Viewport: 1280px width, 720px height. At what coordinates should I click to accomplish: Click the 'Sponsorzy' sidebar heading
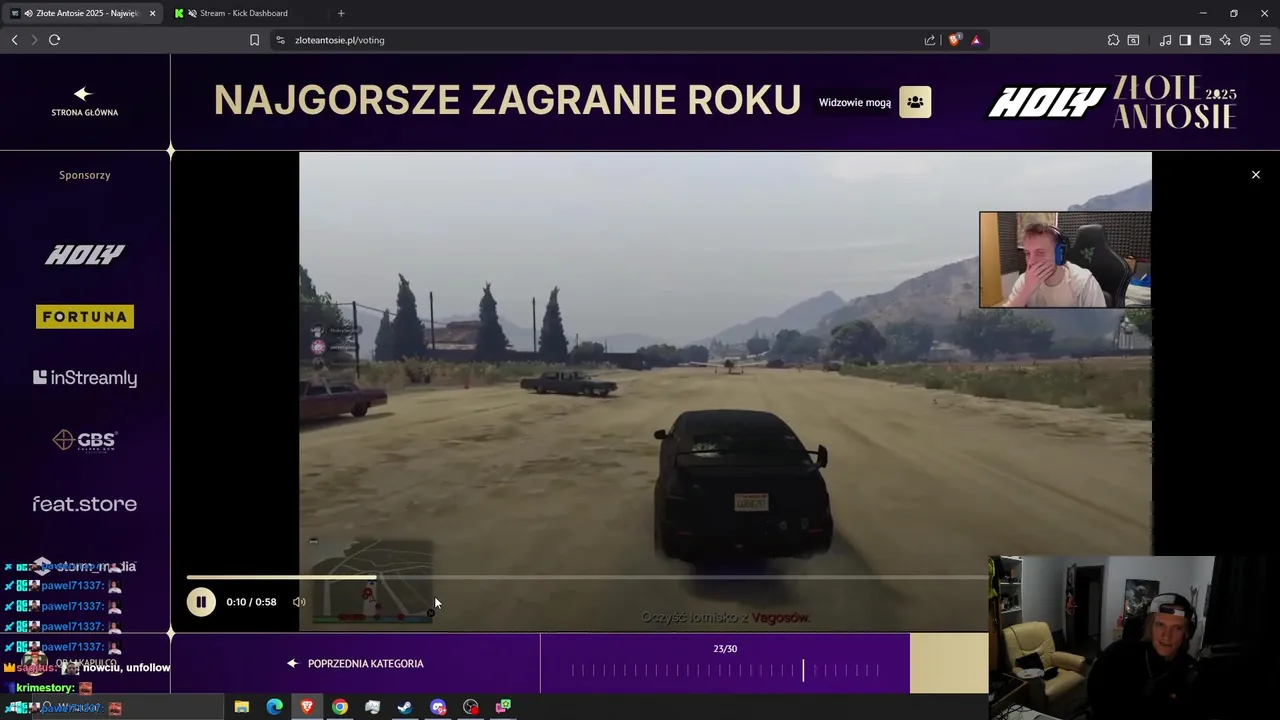[85, 175]
